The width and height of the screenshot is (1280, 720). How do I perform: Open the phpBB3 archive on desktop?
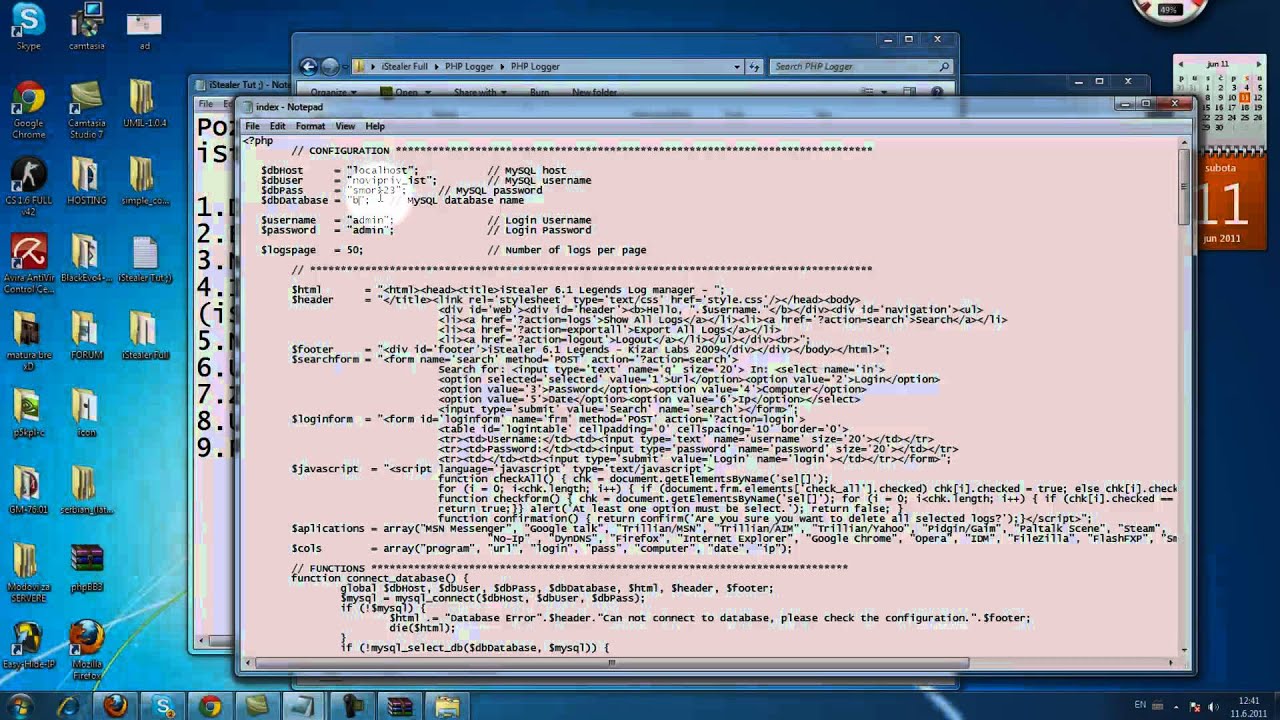pyautogui.click(x=86, y=569)
